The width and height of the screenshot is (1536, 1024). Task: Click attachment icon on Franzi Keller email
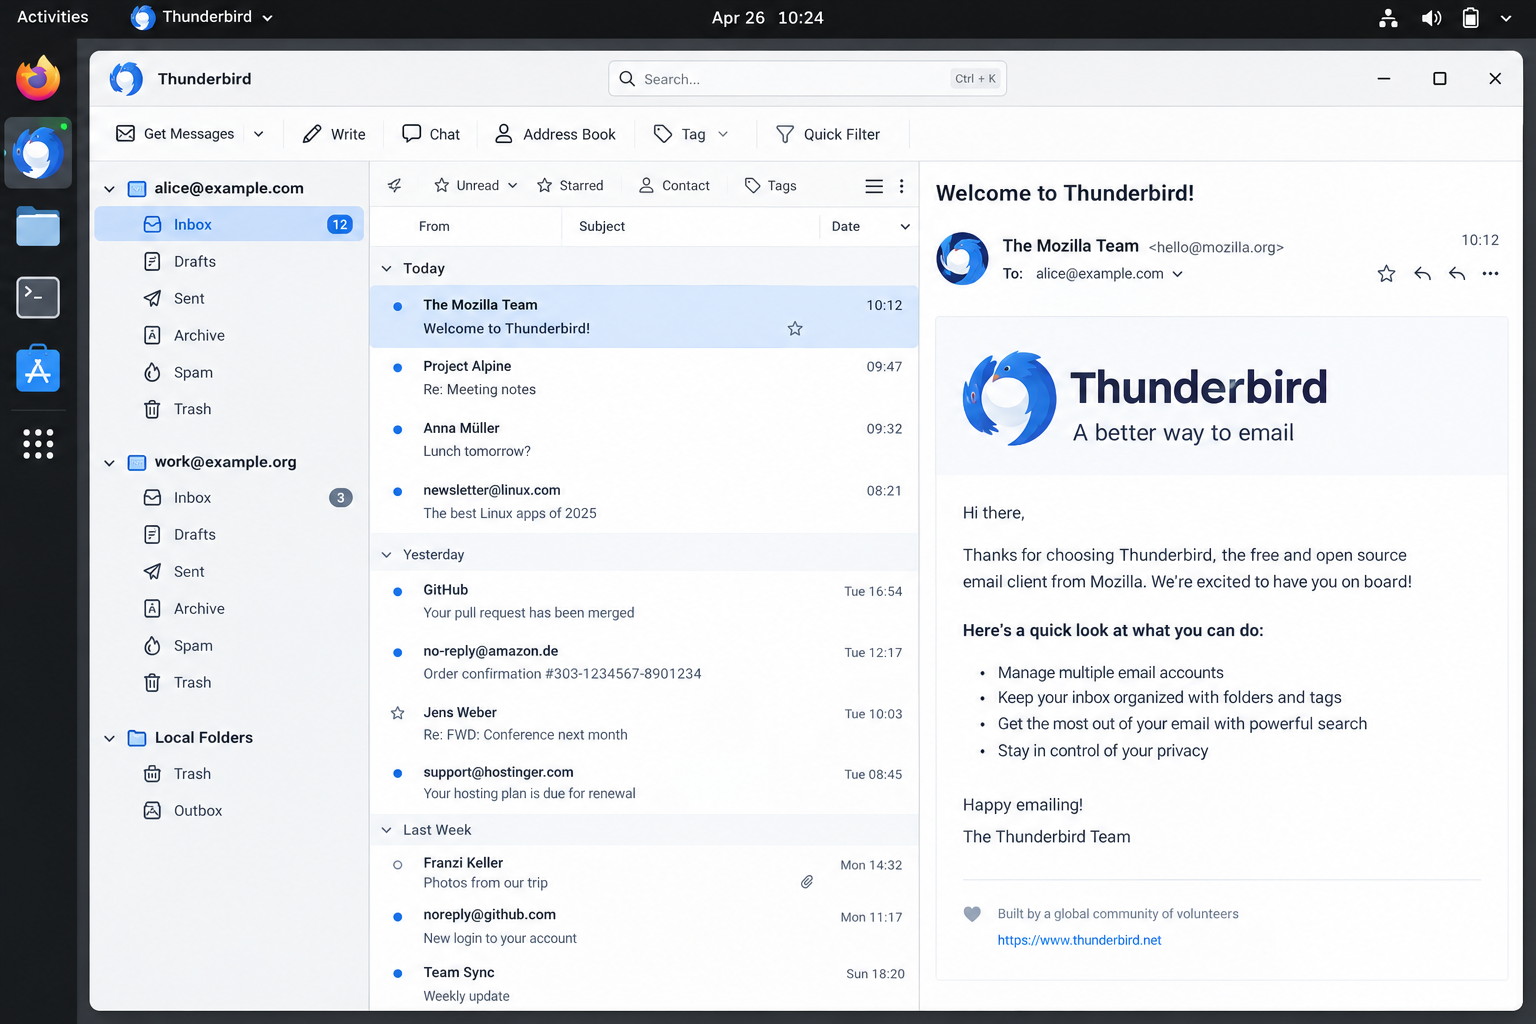point(807,882)
